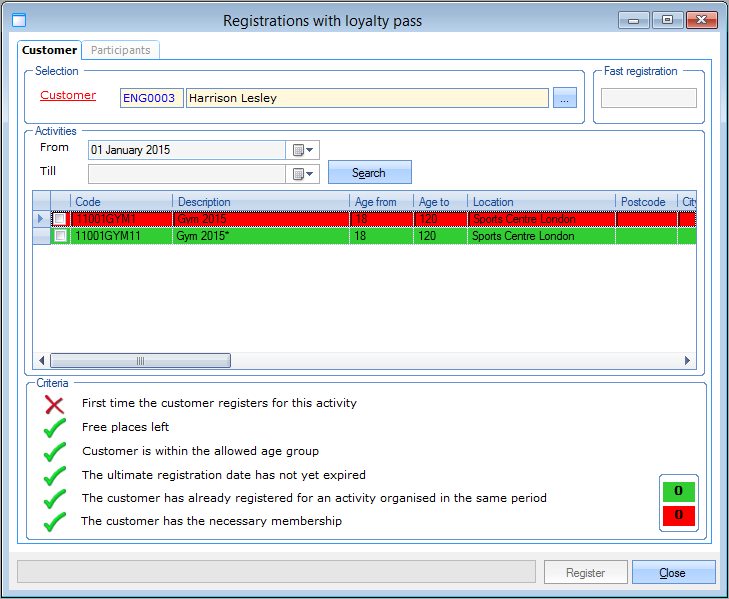The width and height of the screenshot is (729, 599).
Task: Click the red counter swatch
Action: click(679, 515)
